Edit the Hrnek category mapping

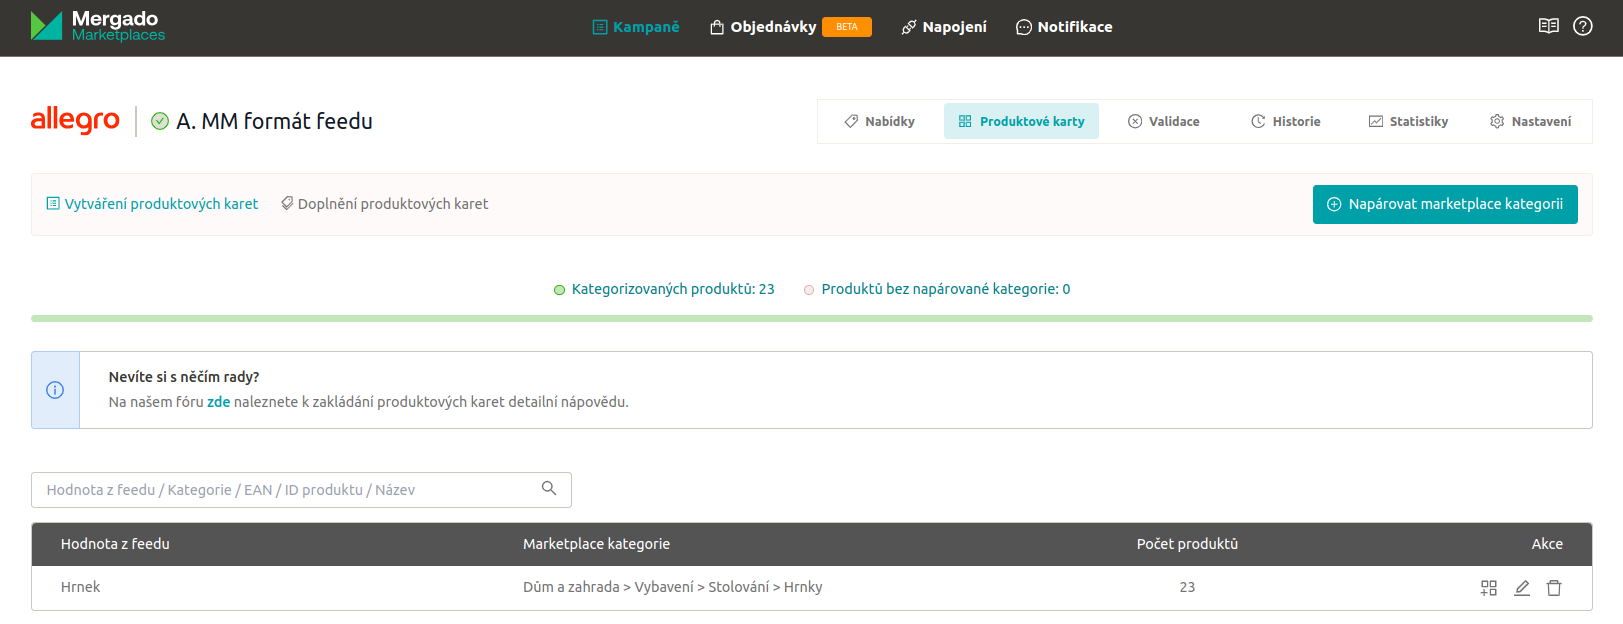(1521, 588)
